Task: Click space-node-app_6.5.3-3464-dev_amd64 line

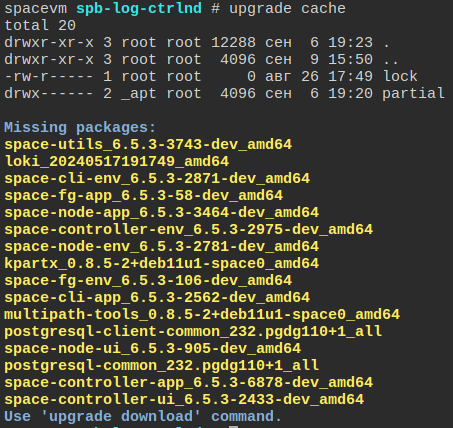Action: point(161,213)
